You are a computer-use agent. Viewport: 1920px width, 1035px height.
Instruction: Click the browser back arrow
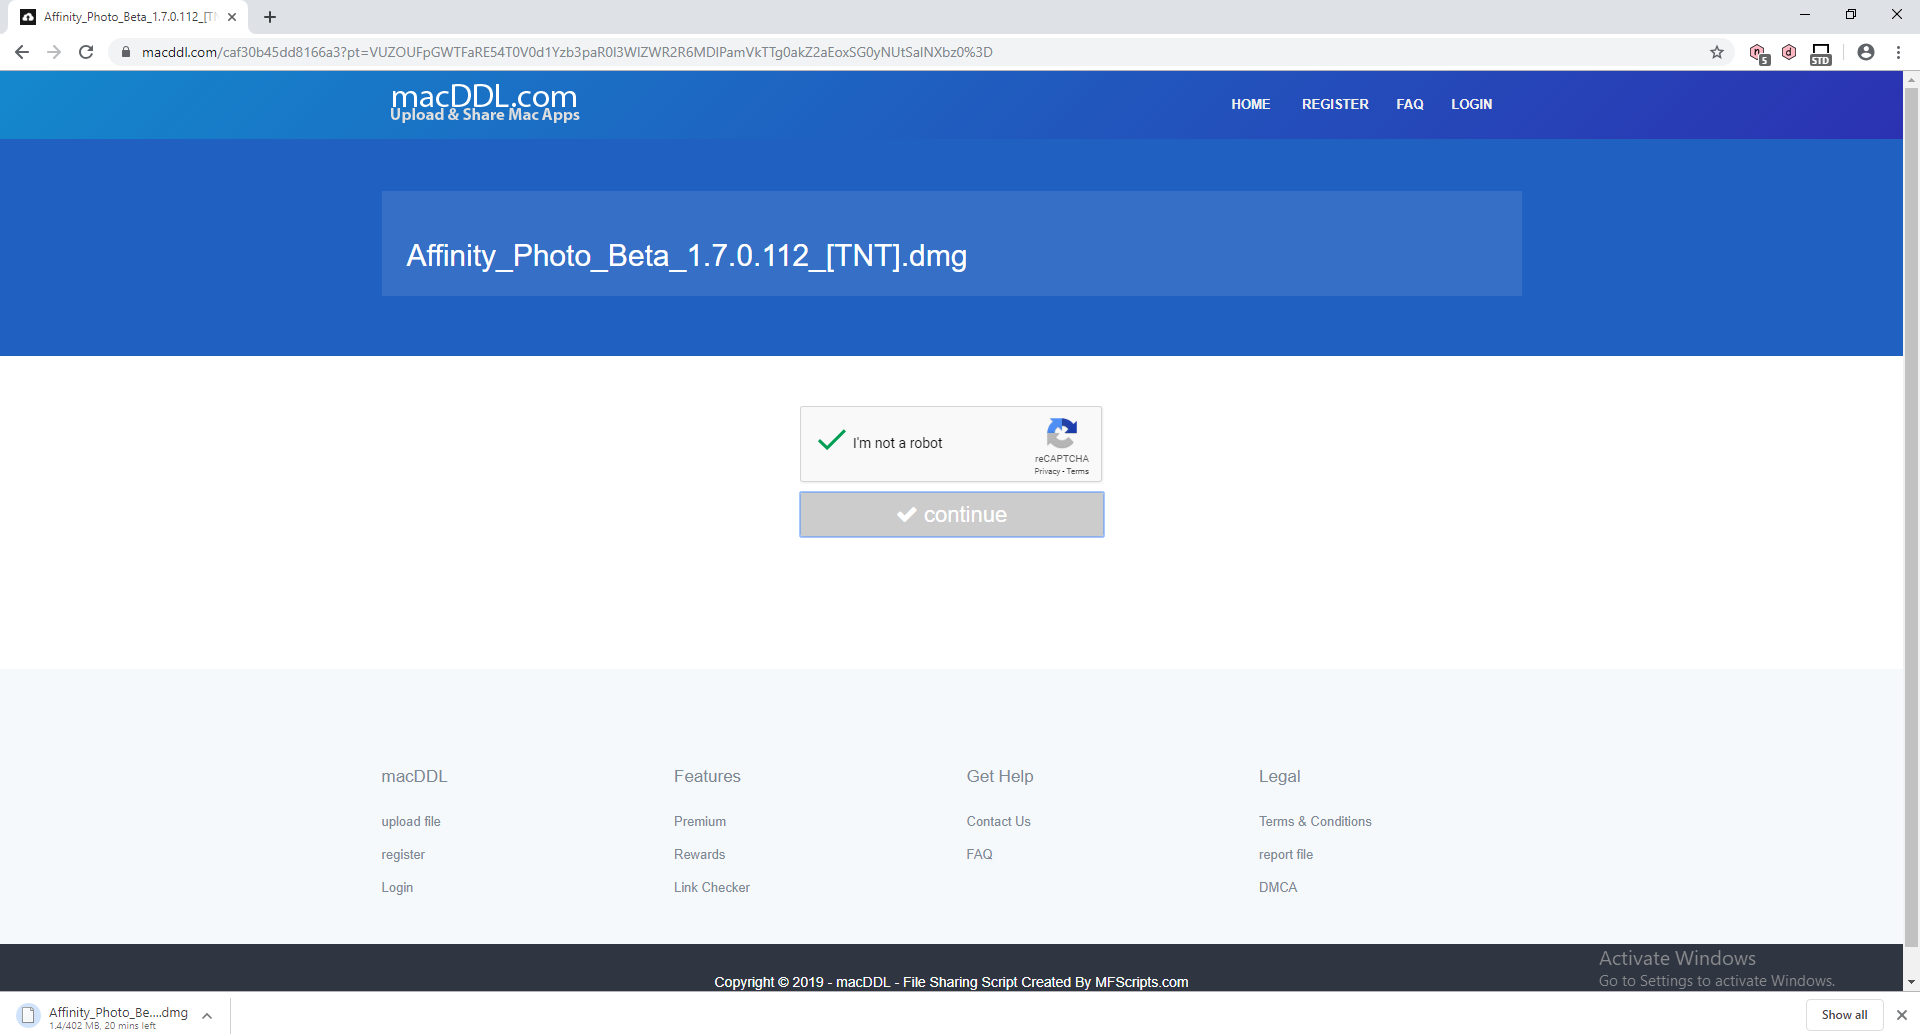[x=21, y=51]
